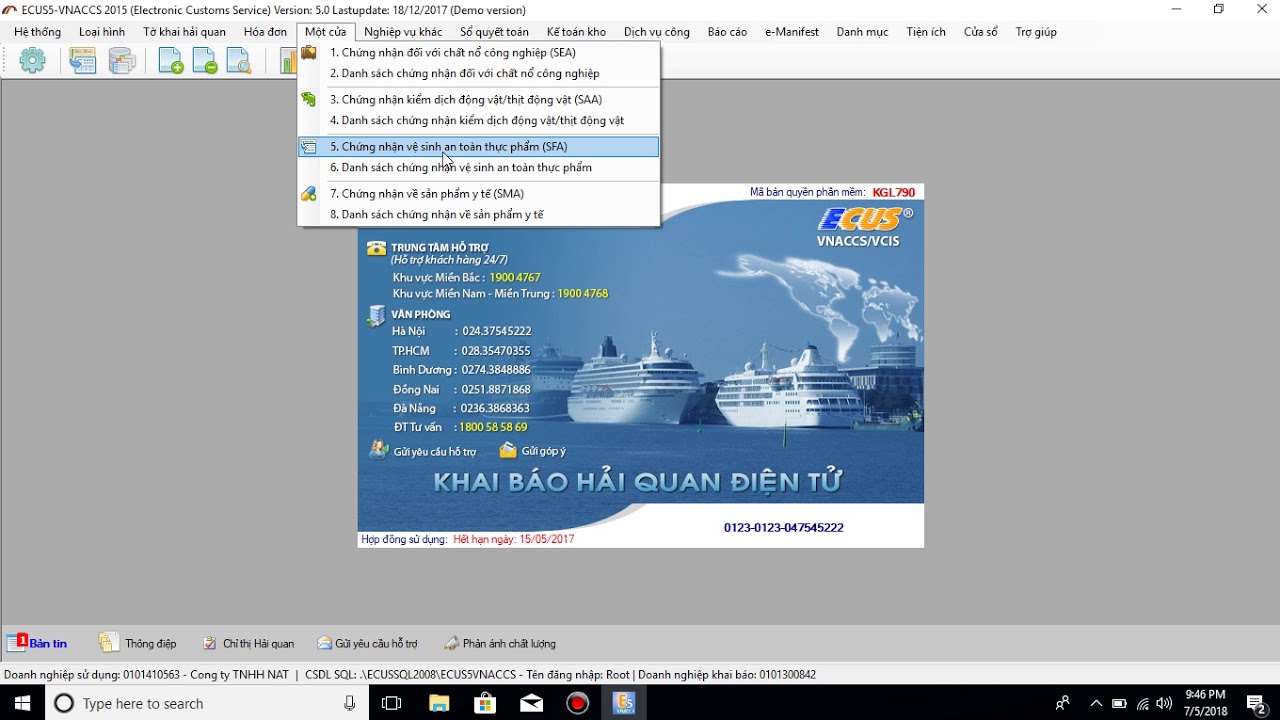Screen dimensions: 1280x720
Task: Click the Gửi yêu cầu hỗ trợ splash link
Action: coord(435,452)
